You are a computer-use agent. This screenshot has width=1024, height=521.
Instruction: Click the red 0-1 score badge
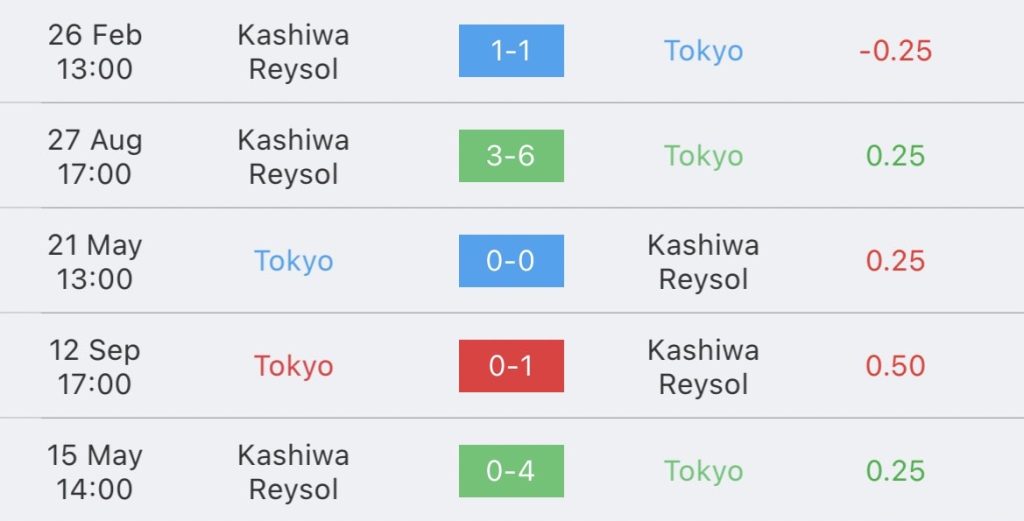click(x=511, y=366)
